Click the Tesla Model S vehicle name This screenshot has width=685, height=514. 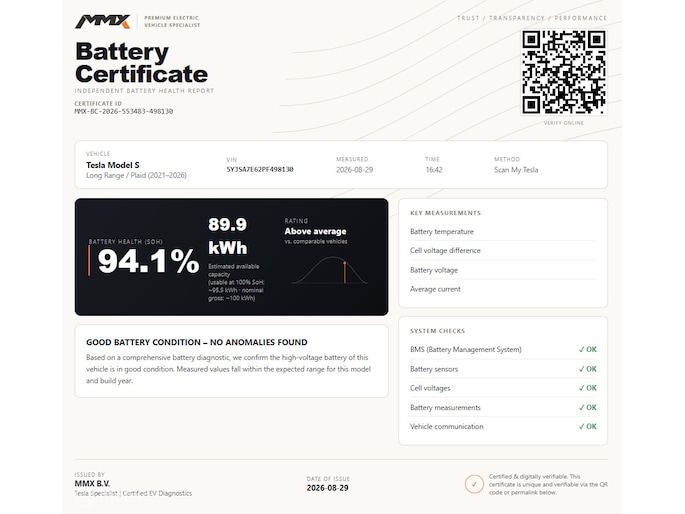click(113, 165)
